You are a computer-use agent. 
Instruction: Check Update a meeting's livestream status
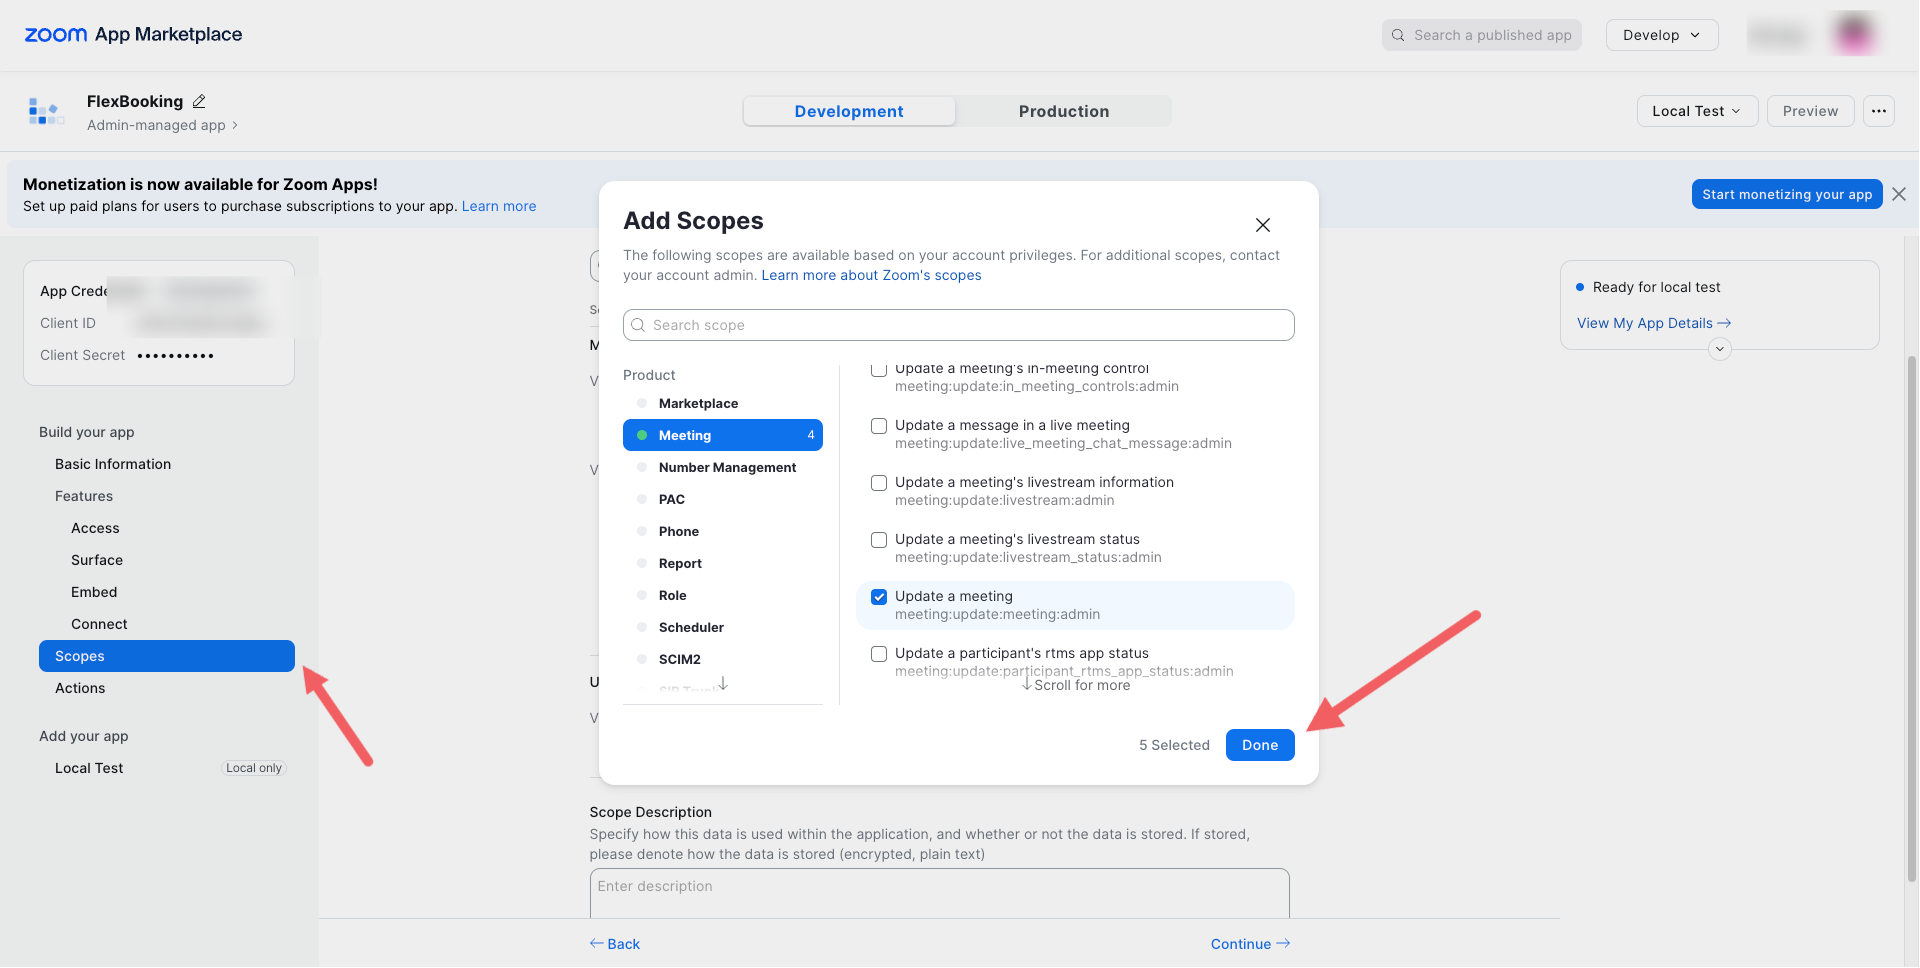pos(879,540)
